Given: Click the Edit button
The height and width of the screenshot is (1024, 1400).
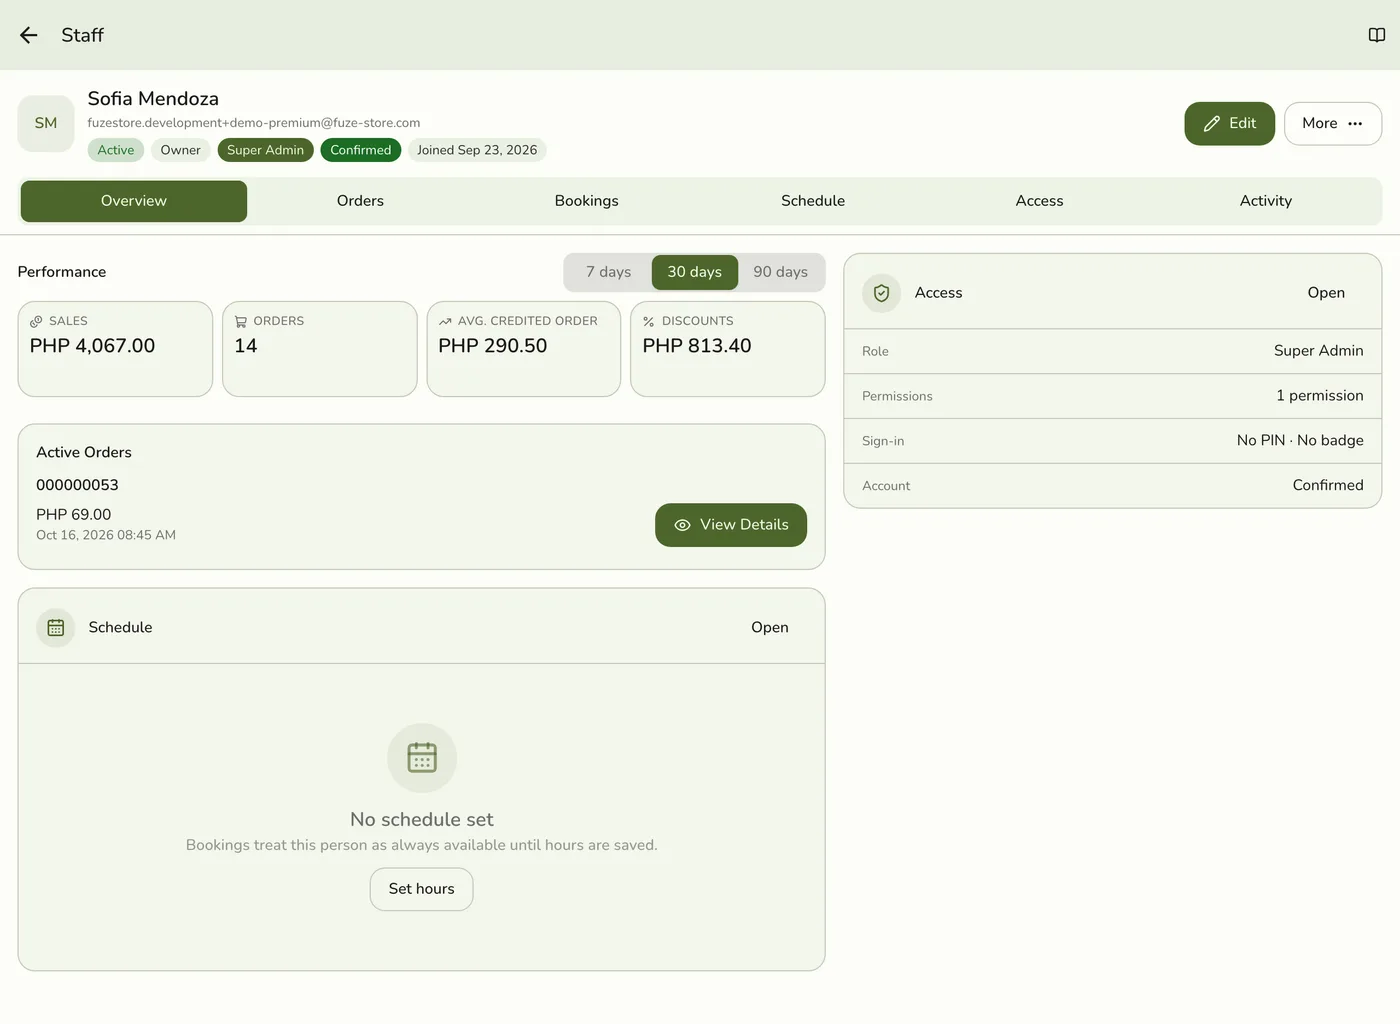Looking at the screenshot, I should click(1230, 124).
